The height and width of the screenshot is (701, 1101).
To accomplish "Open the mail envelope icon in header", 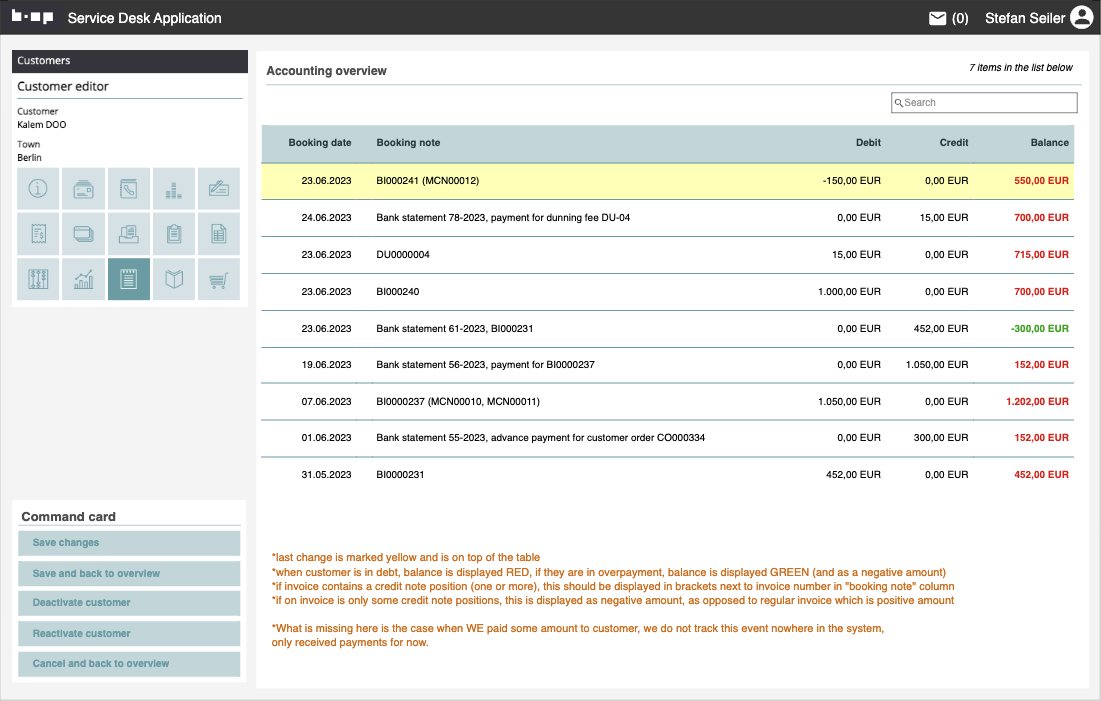I will pyautogui.click(x=937, y=18).
